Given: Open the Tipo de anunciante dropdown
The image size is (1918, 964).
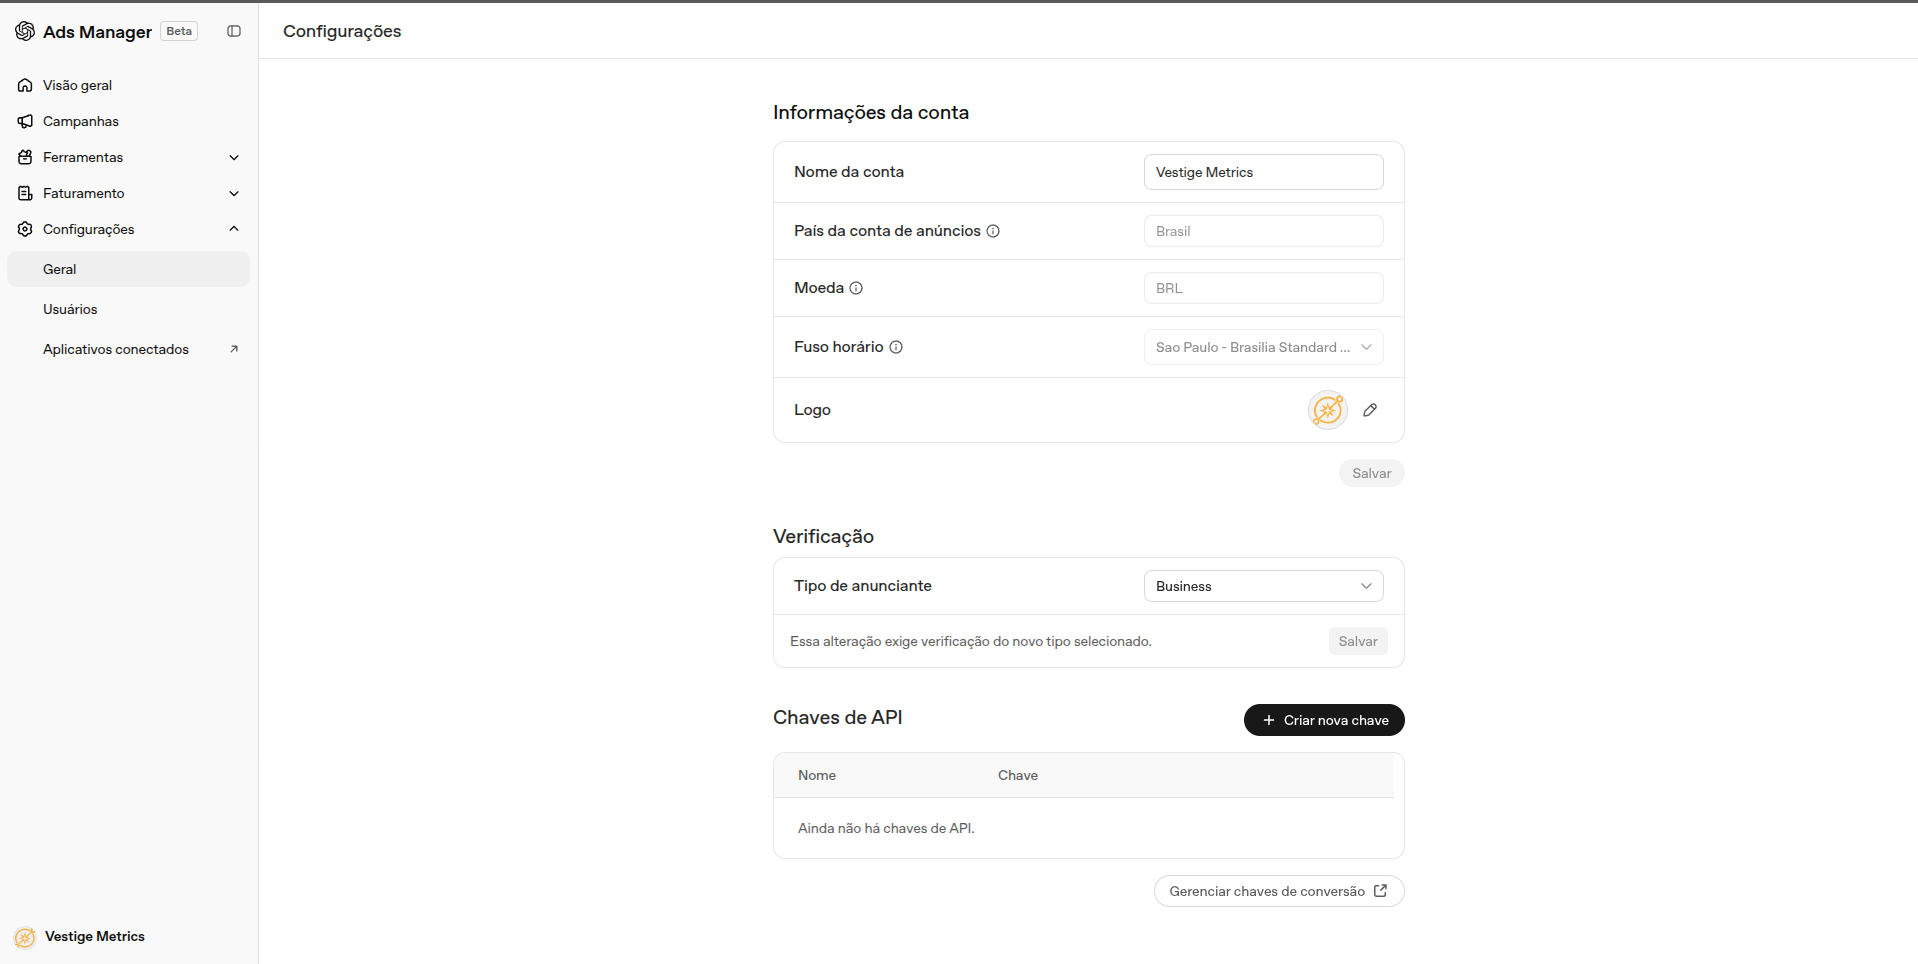Looking at the screenshot, I should click(x=1264, y=586).
